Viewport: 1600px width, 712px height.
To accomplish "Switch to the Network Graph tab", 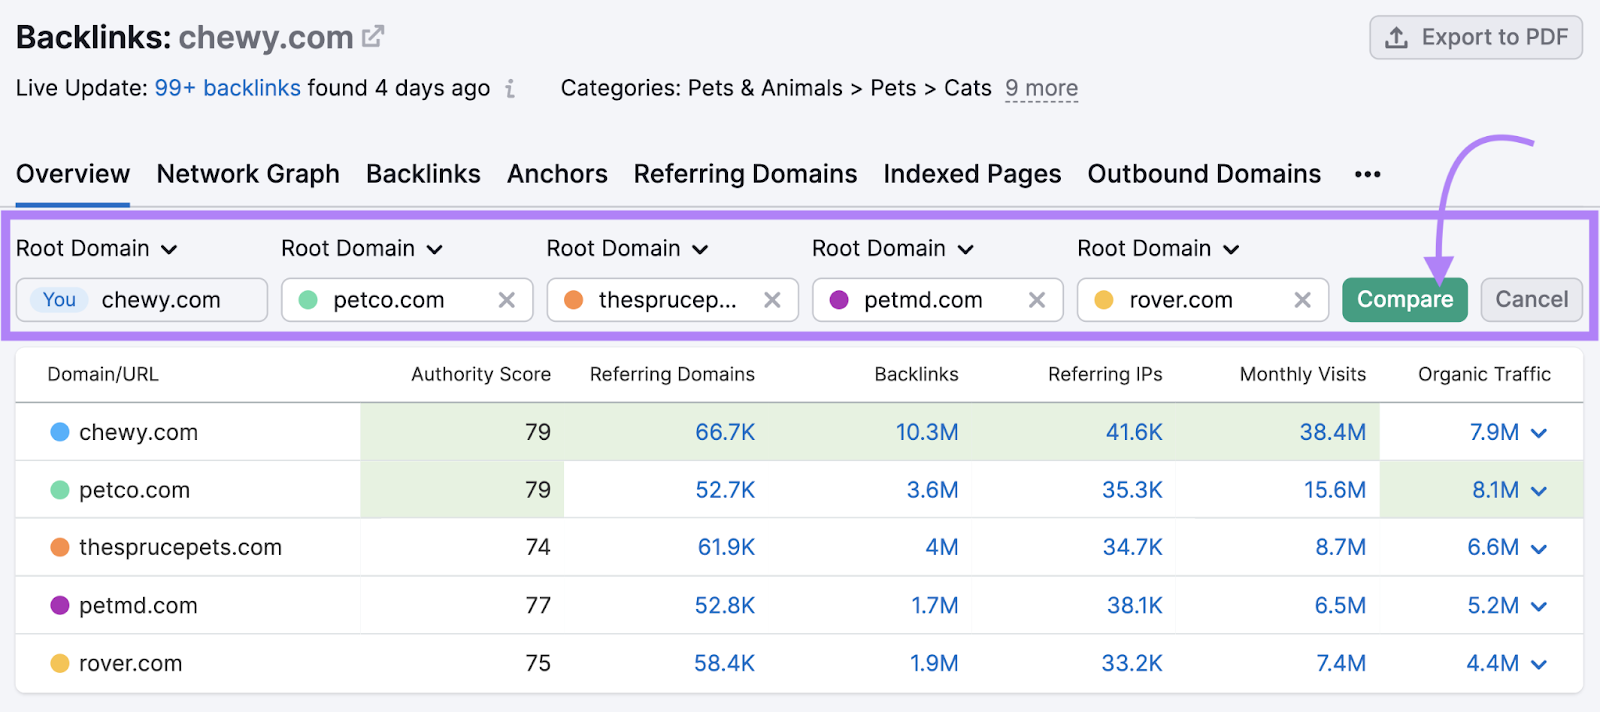I will click(248, 174).
